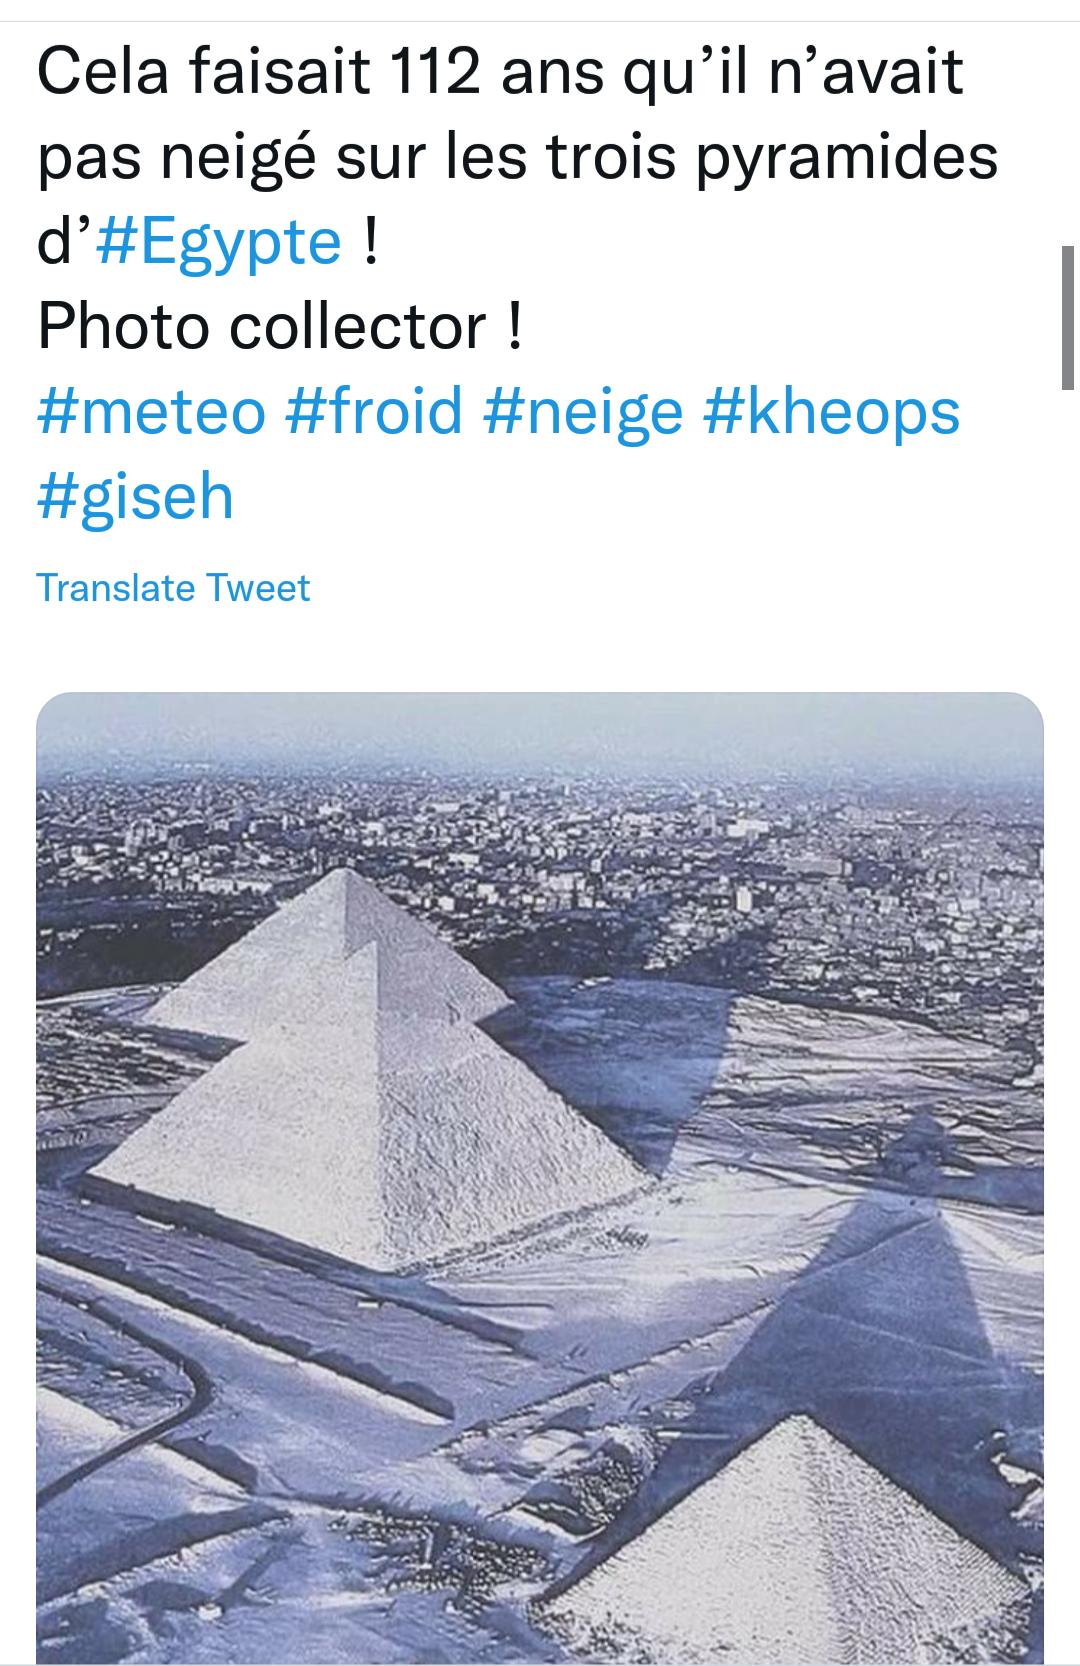Click the bottom-right pyramid in photo
Screen dimensions: 1080x1666
click(790, 1540)
